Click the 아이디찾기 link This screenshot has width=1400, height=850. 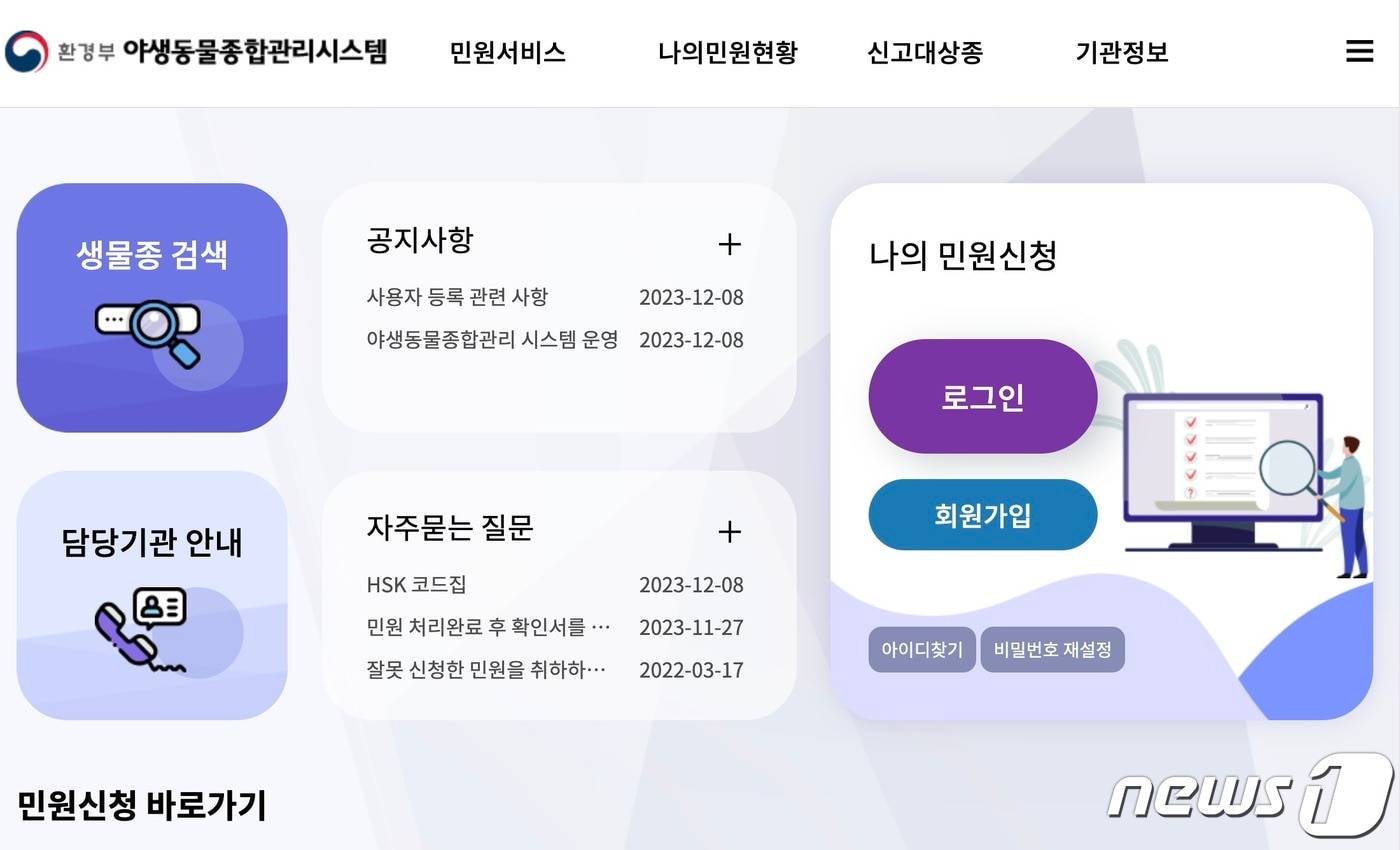pyautogui.click(x=921, y=649)
